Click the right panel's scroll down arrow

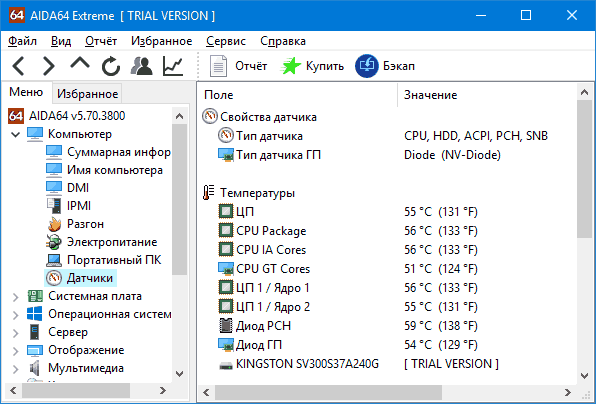pos(585,375)
